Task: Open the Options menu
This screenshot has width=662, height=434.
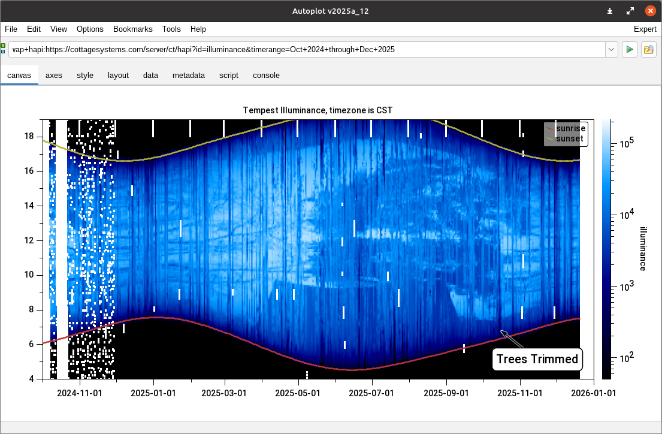Action: click(89, 30)
